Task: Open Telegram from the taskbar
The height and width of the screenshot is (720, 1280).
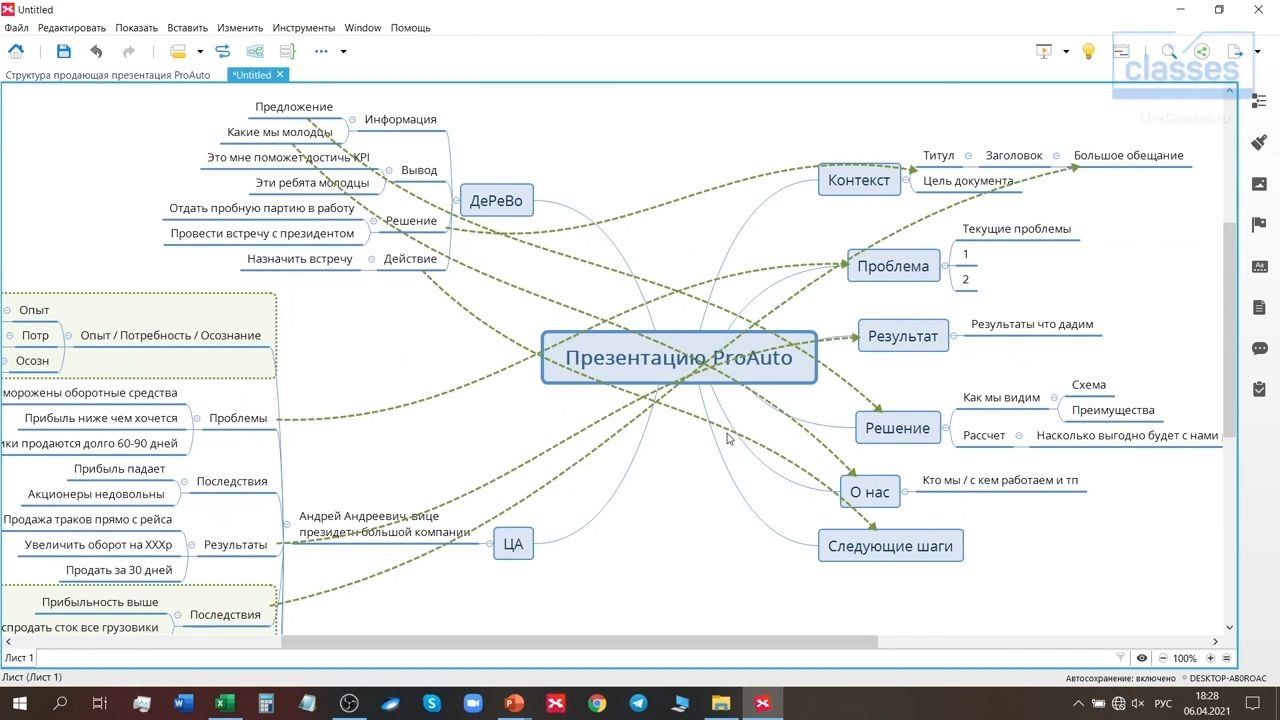Action: tap(638, 704)
